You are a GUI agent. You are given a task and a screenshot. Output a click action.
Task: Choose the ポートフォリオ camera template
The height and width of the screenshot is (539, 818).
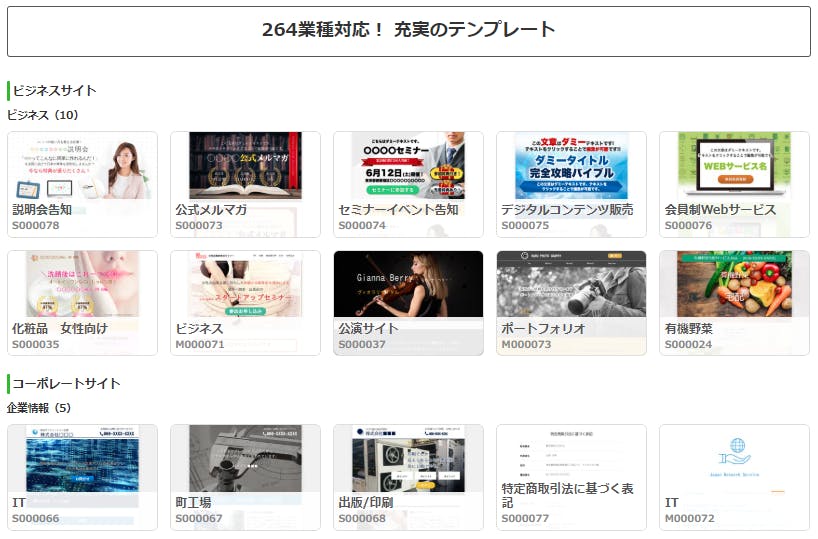pyautogui.click(x=571, y=302)
